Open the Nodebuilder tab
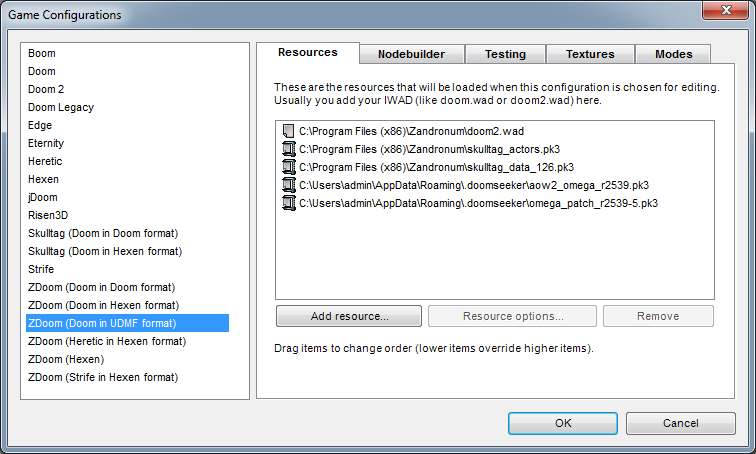Viewport: 756px width, 454px height. pyautogui.click(x=411, y=54)
